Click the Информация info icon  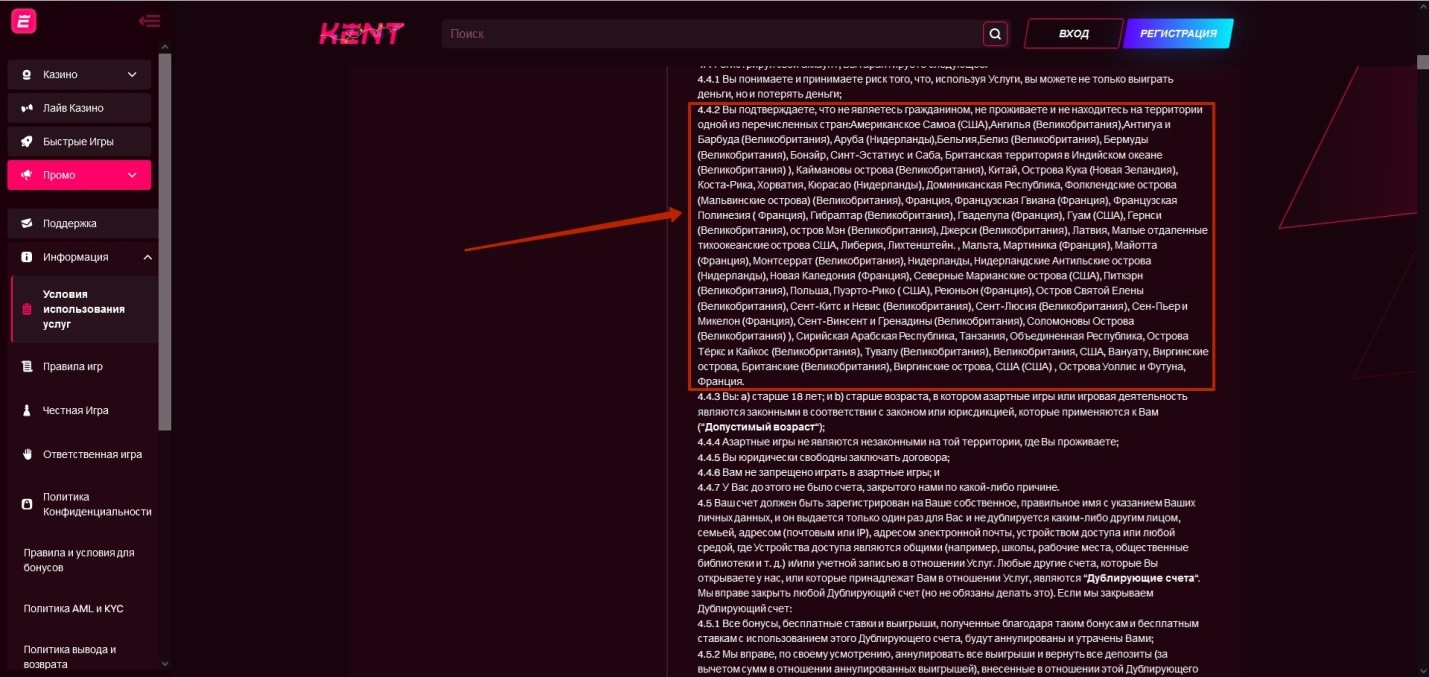(26, 257)
